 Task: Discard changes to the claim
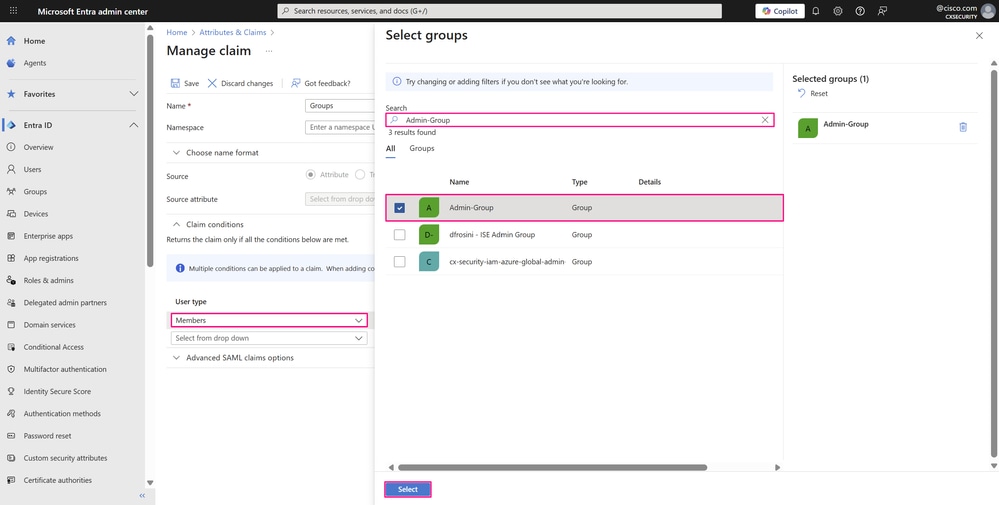click(240, 83)
